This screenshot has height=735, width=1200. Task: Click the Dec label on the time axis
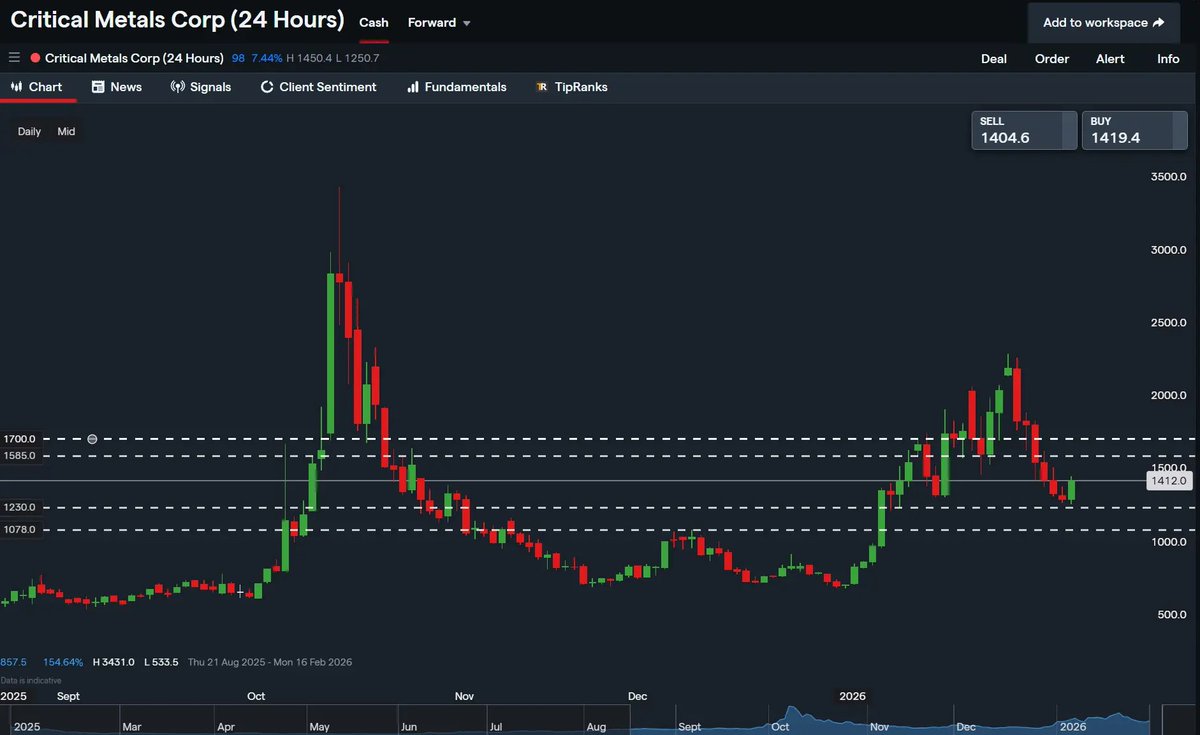click(638, 696)
